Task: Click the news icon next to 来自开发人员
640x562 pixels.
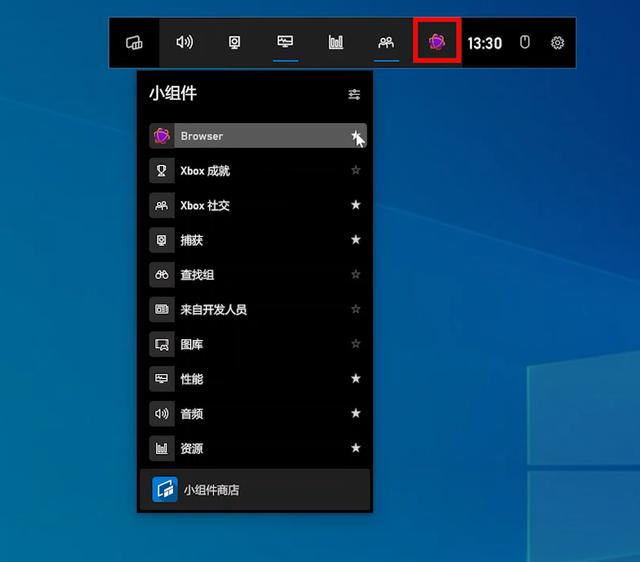Action: (x=162, y=309)
